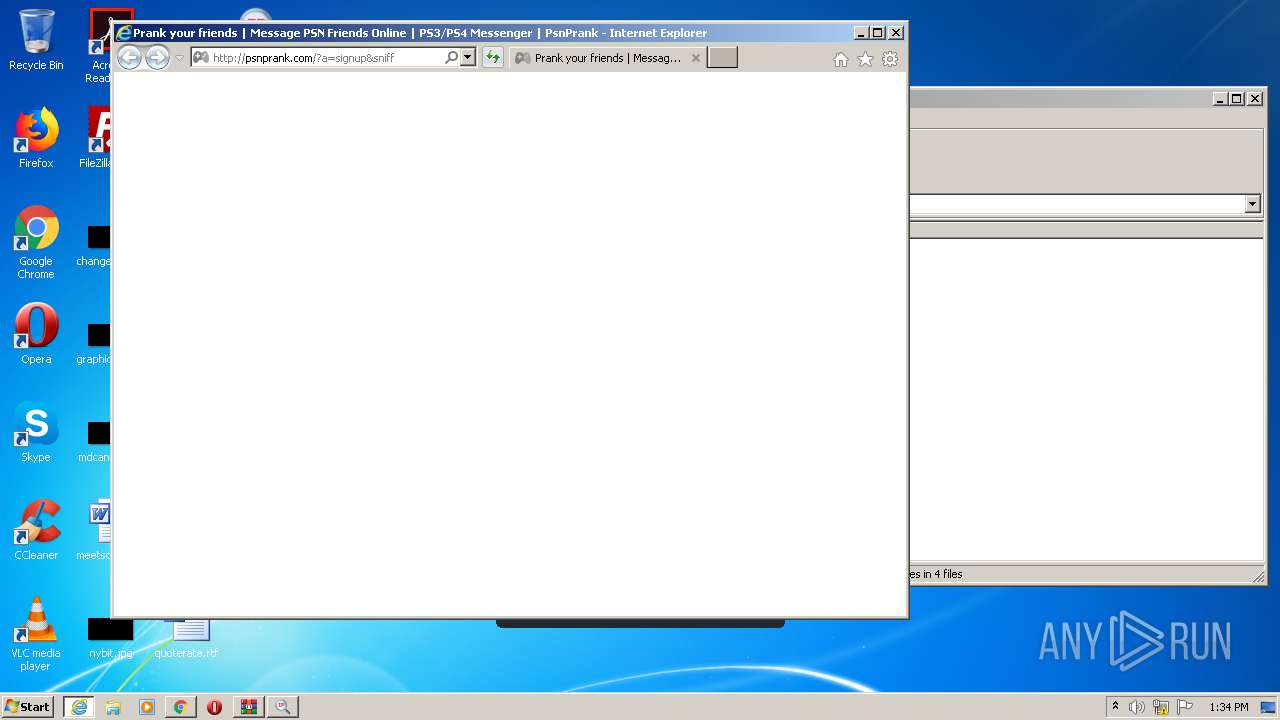Open a new blank tab
Screen dimensions: 1280x720
(x=722, y=58)
